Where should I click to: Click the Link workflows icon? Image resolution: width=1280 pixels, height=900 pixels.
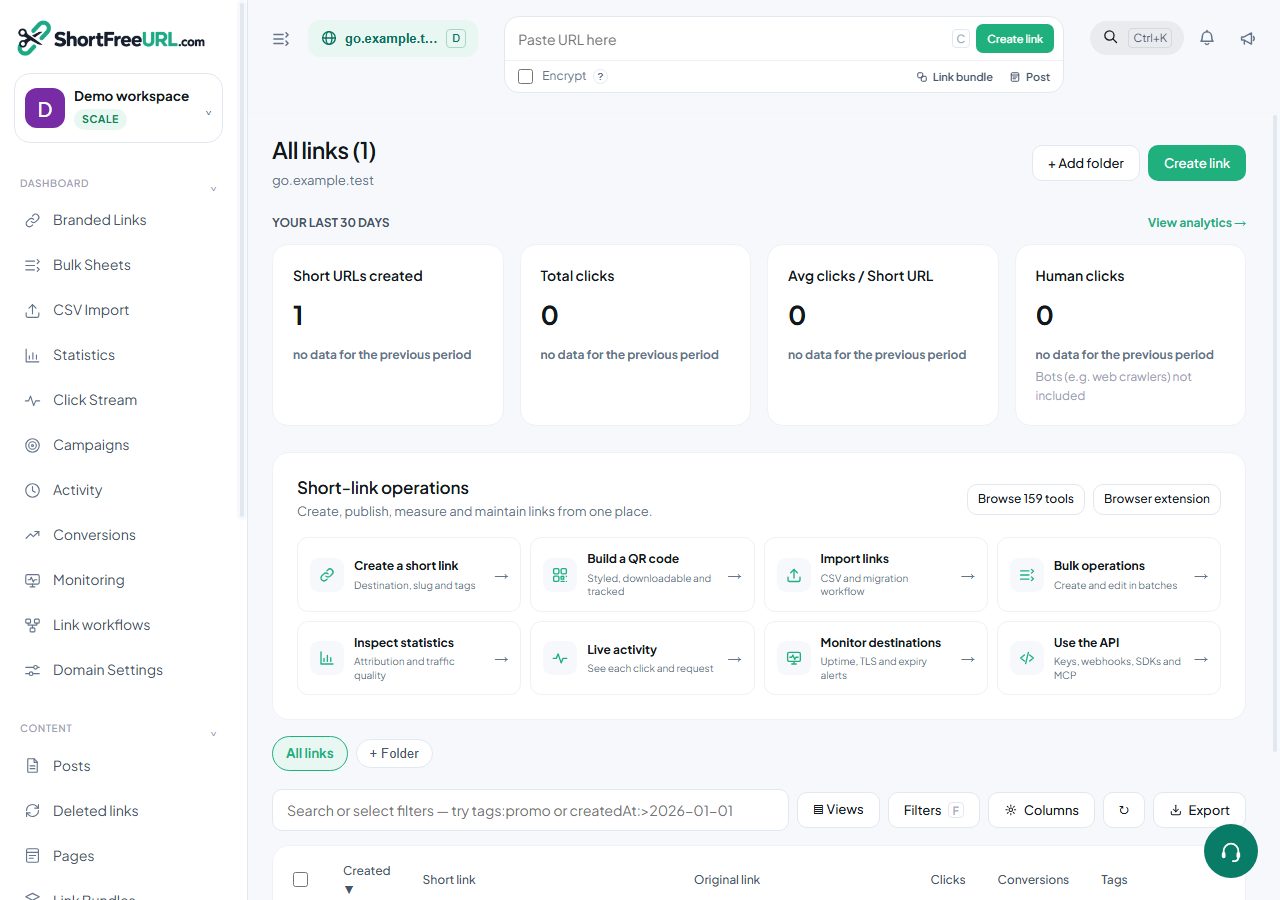(32, 625)
